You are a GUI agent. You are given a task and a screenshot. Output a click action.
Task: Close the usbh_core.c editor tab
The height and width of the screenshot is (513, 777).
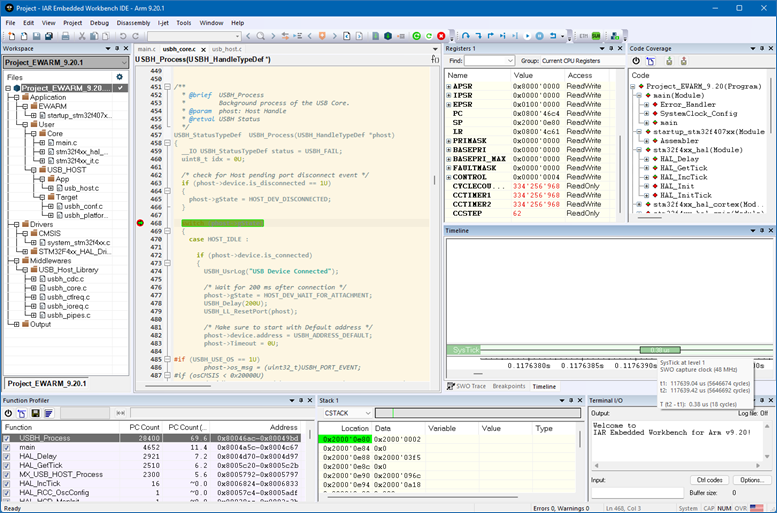pyautogui.click(x=203, y=50)
